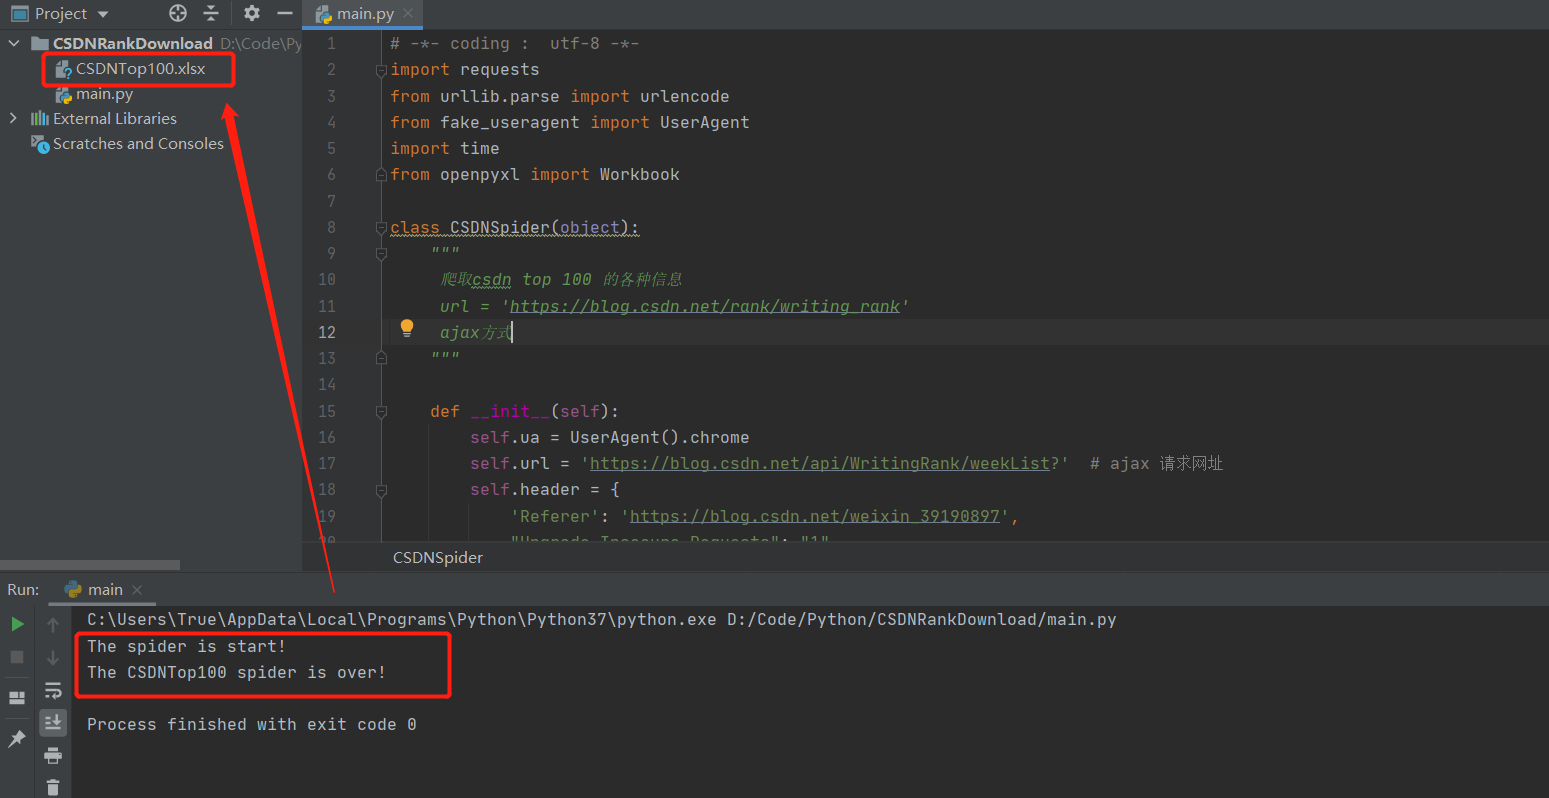Print the Run console output
The width and height of the screenshot is (1549, 798).
[53, 755]
